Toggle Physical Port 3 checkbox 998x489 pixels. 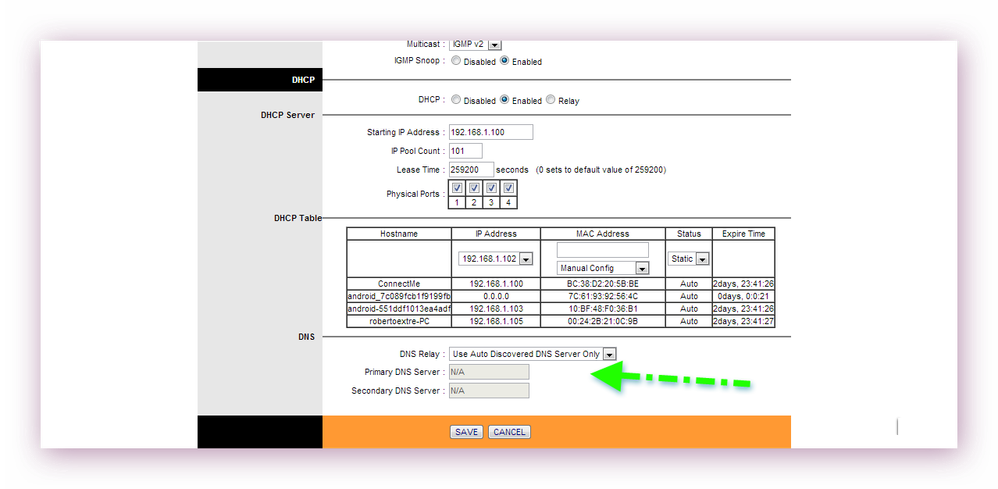point(491,188)
